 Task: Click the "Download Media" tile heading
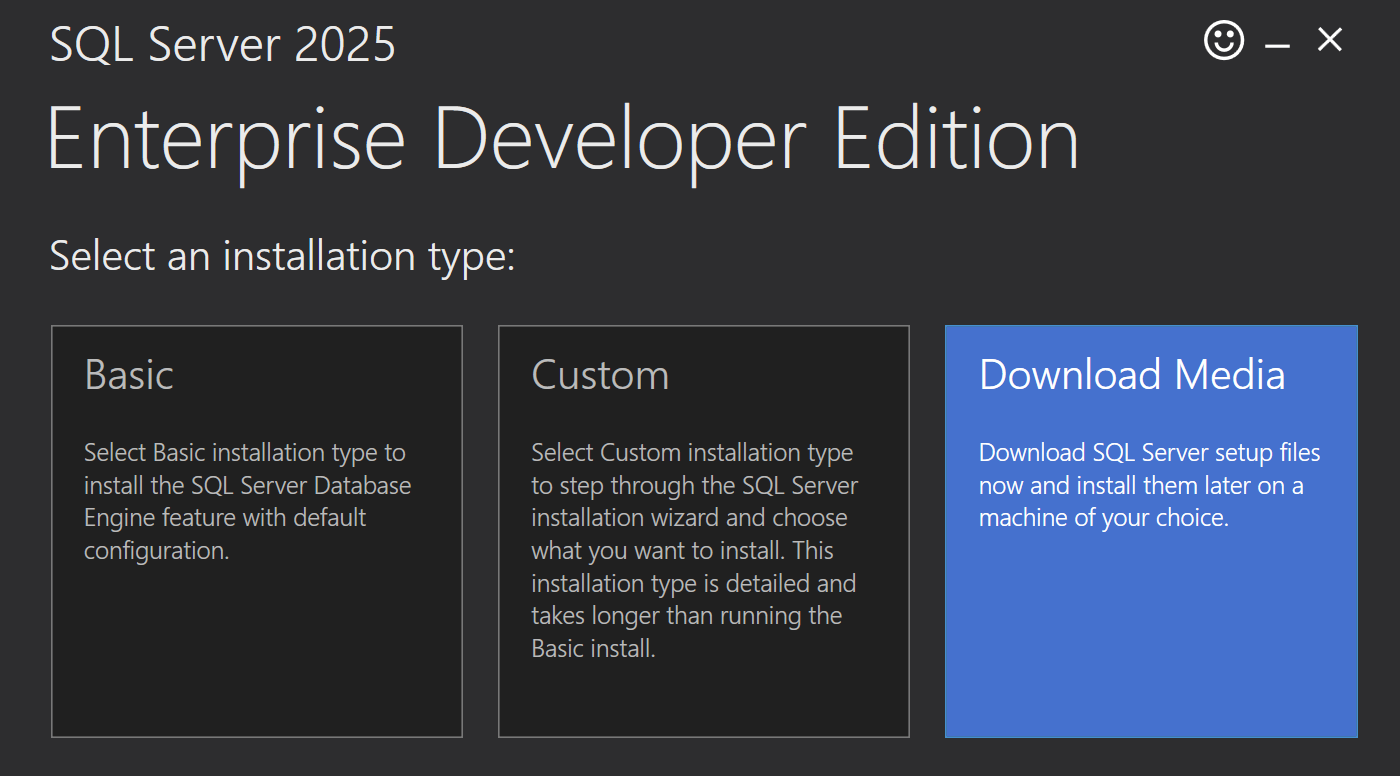[x=1132, y=375]
